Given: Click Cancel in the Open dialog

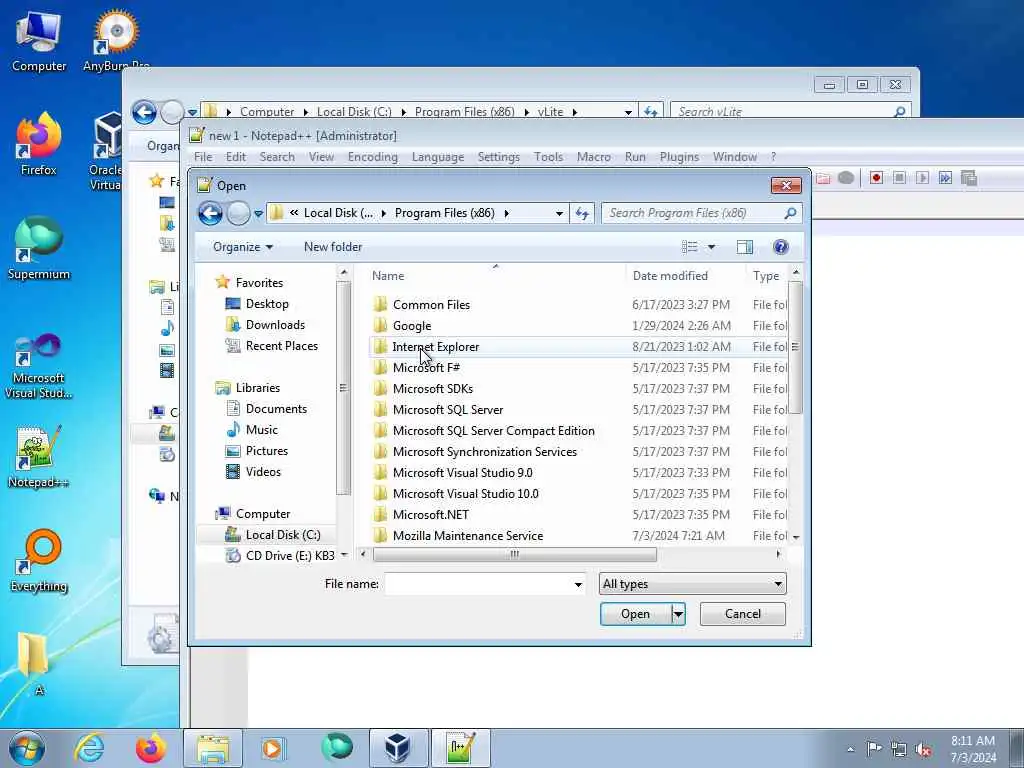Looking at the screenshot, I should (x=743, y=614).
